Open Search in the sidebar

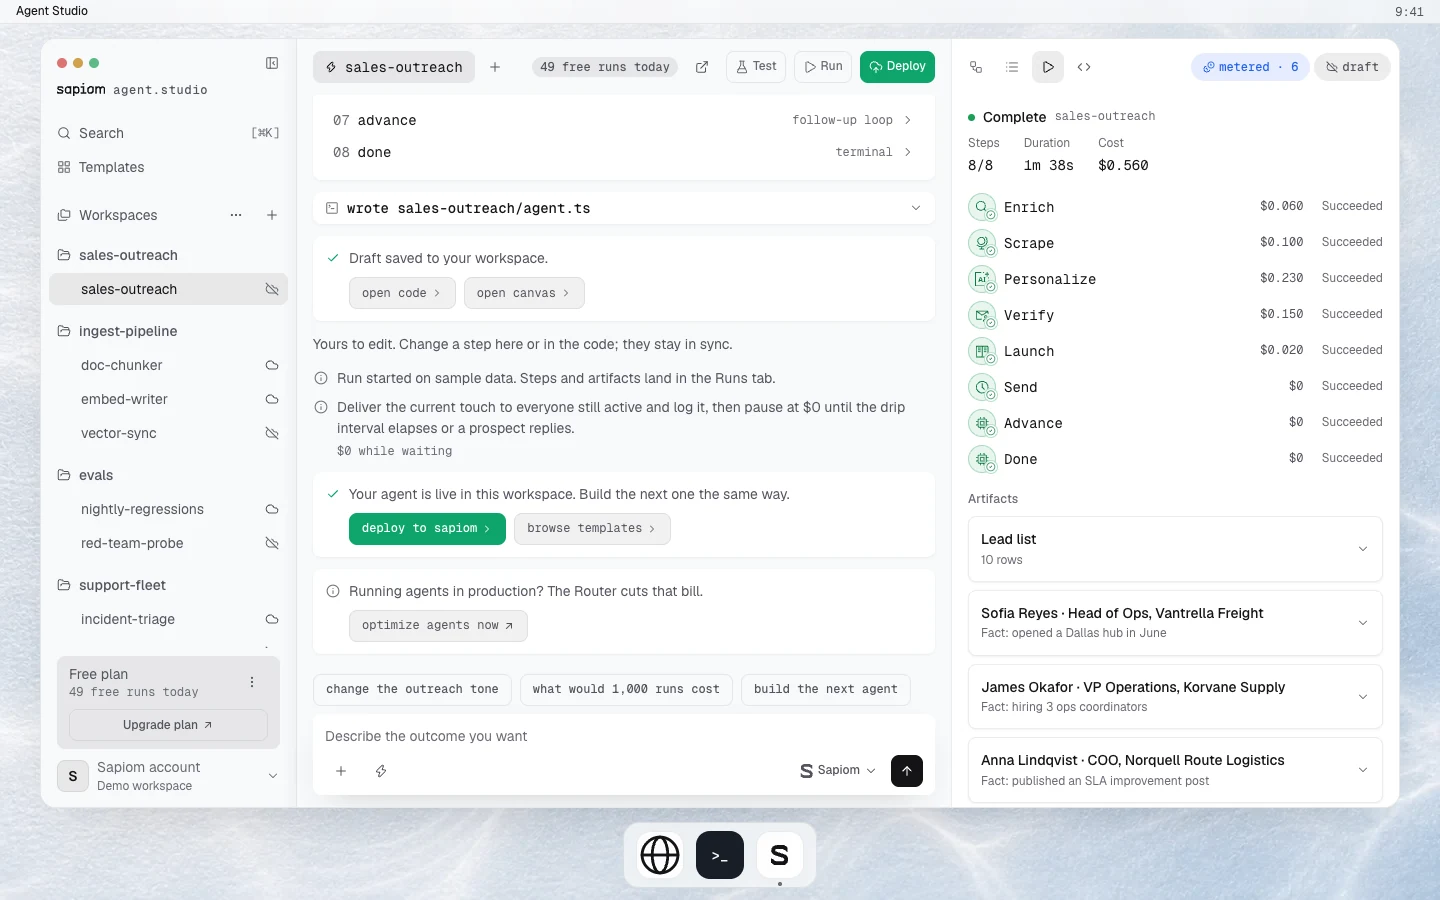168,133
